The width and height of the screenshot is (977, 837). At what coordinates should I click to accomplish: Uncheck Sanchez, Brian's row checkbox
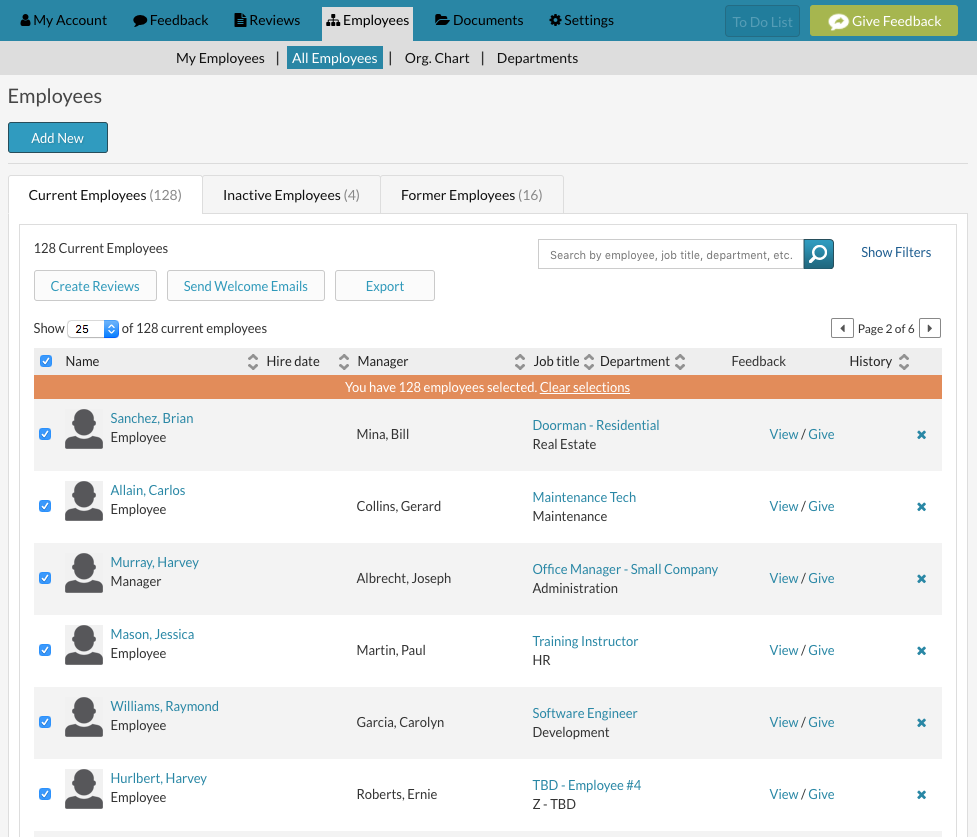point(45,434)
